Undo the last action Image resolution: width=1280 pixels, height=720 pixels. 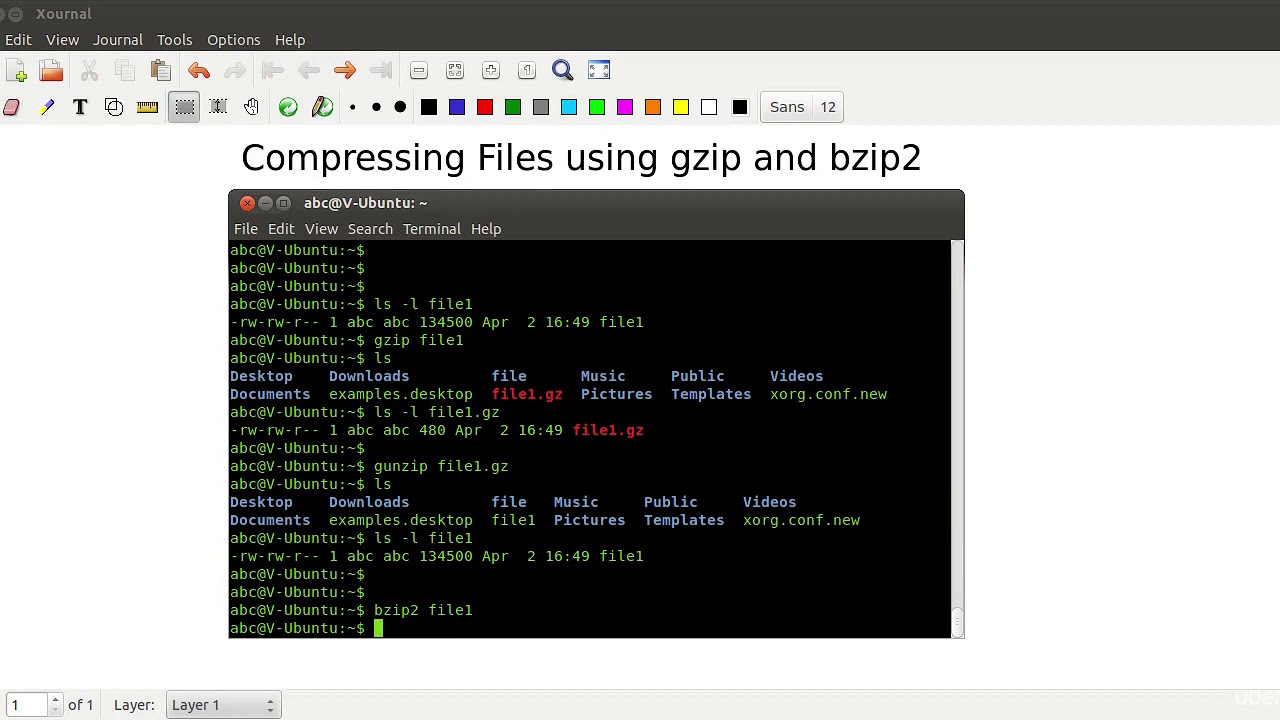pos(198,70)
